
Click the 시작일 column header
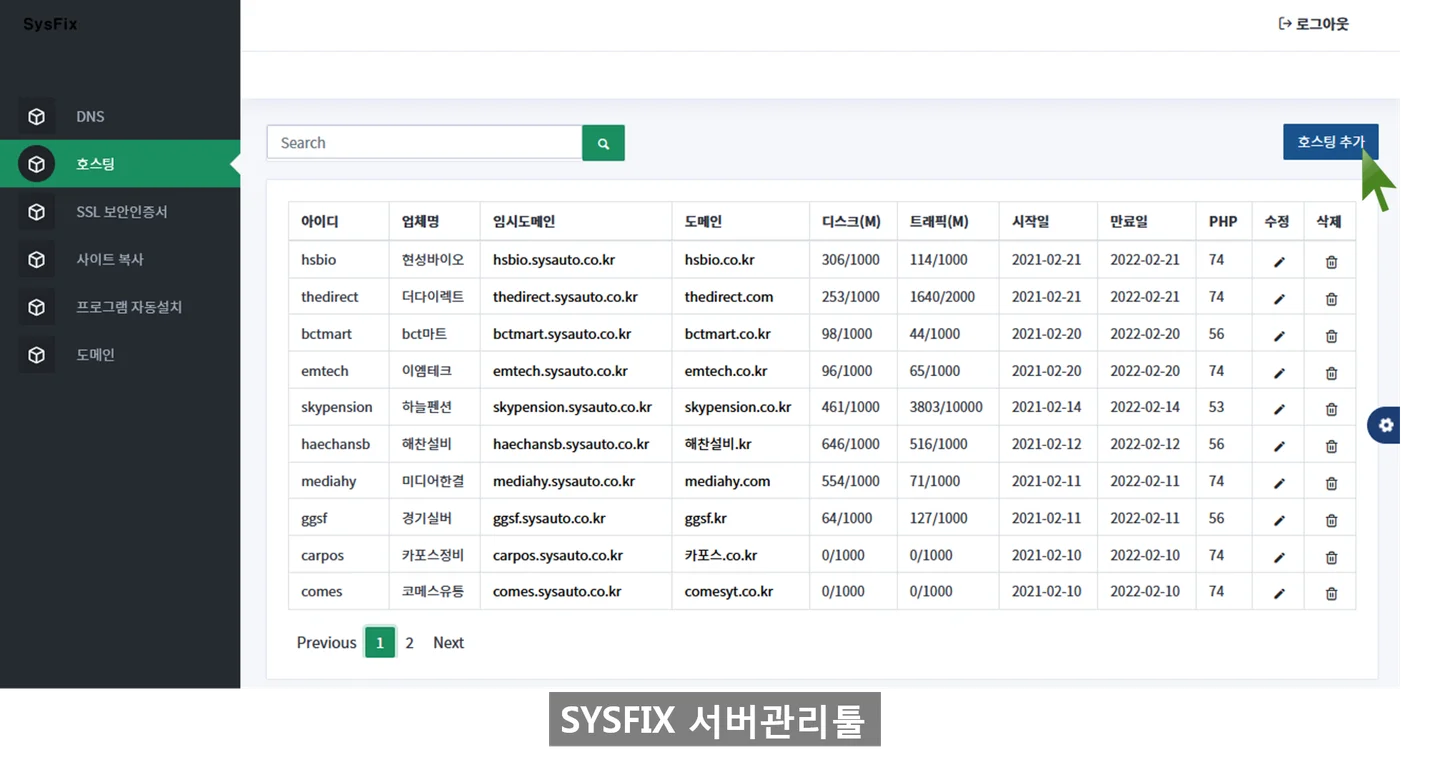pyautogui.click(x=1031, y=222)
